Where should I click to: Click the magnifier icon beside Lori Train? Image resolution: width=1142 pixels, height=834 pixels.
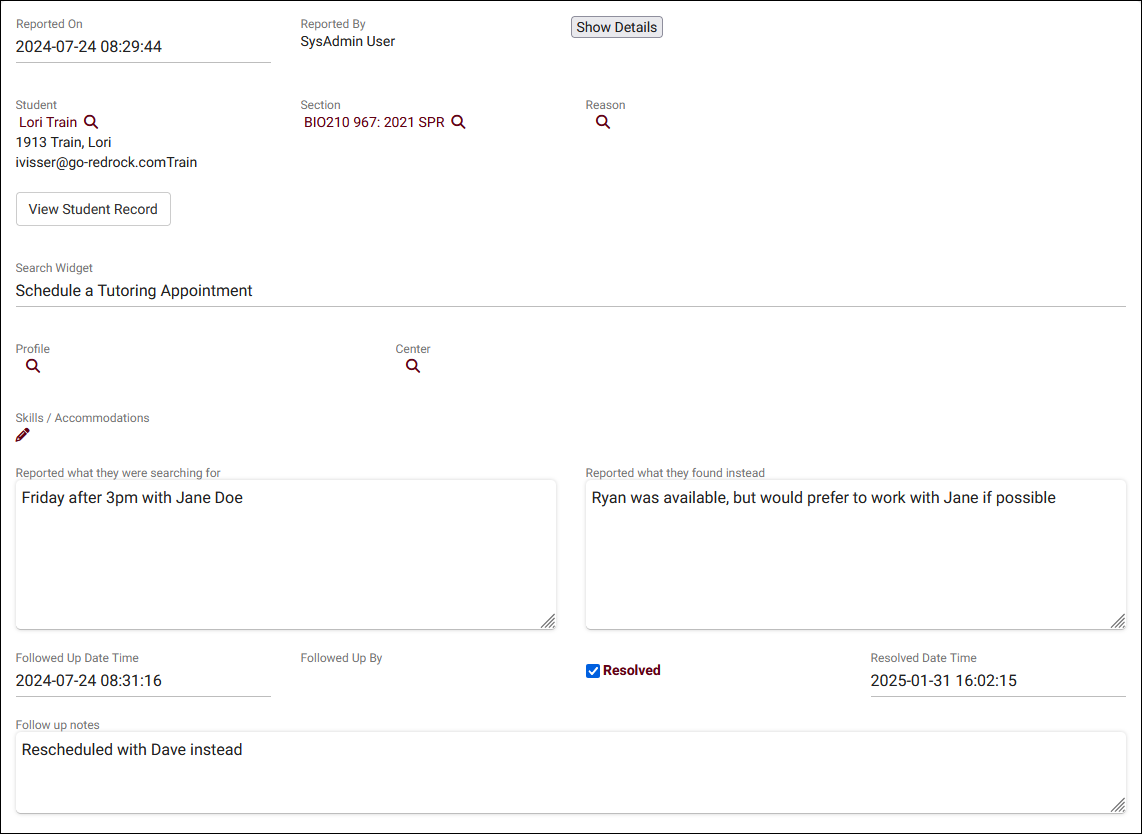(91, 122)
